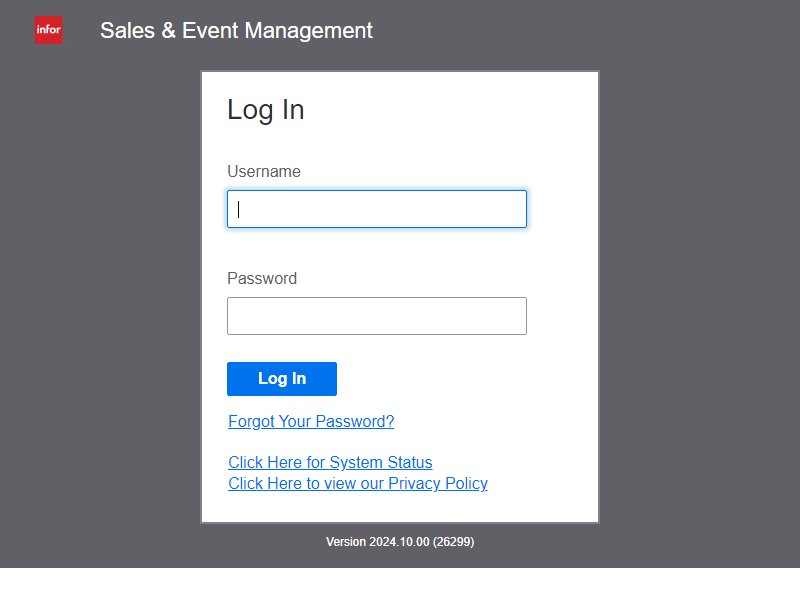Screen dimensions: 800x600
Task: Open the Forgot Your Password? link
Action: [x=311, y=421]
